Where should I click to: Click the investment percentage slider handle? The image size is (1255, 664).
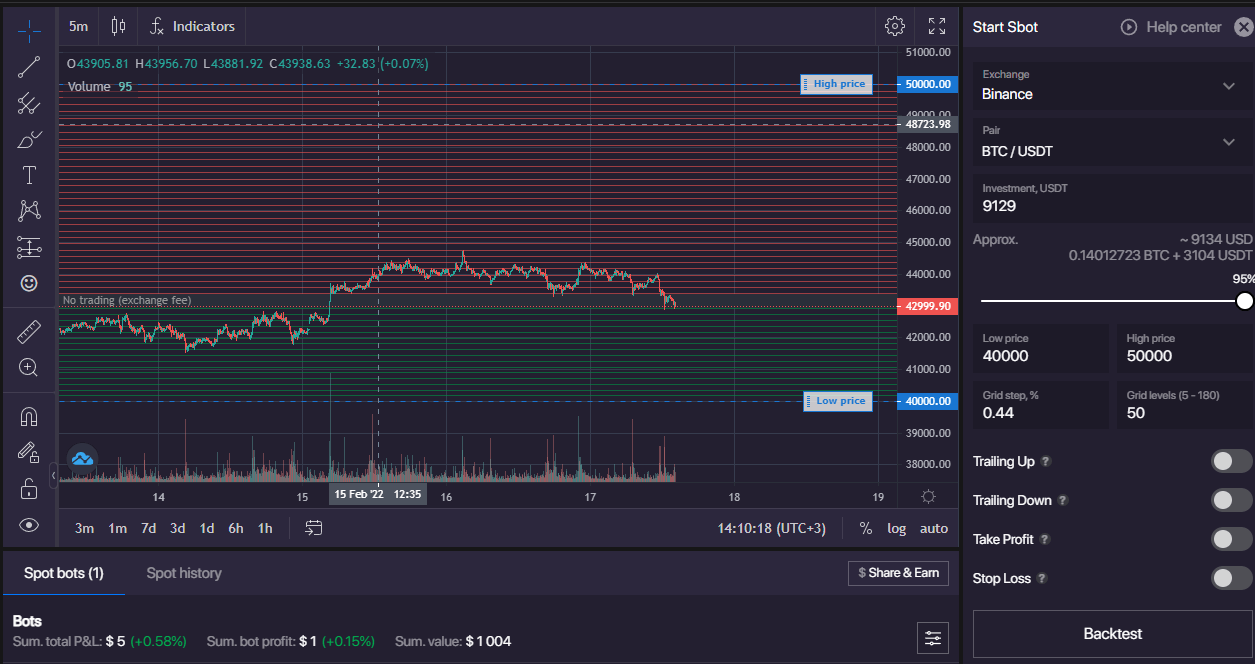coord(1244,301)
